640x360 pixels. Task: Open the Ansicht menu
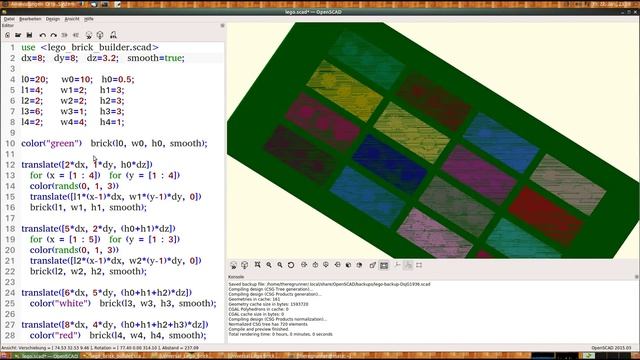point(72,19)
